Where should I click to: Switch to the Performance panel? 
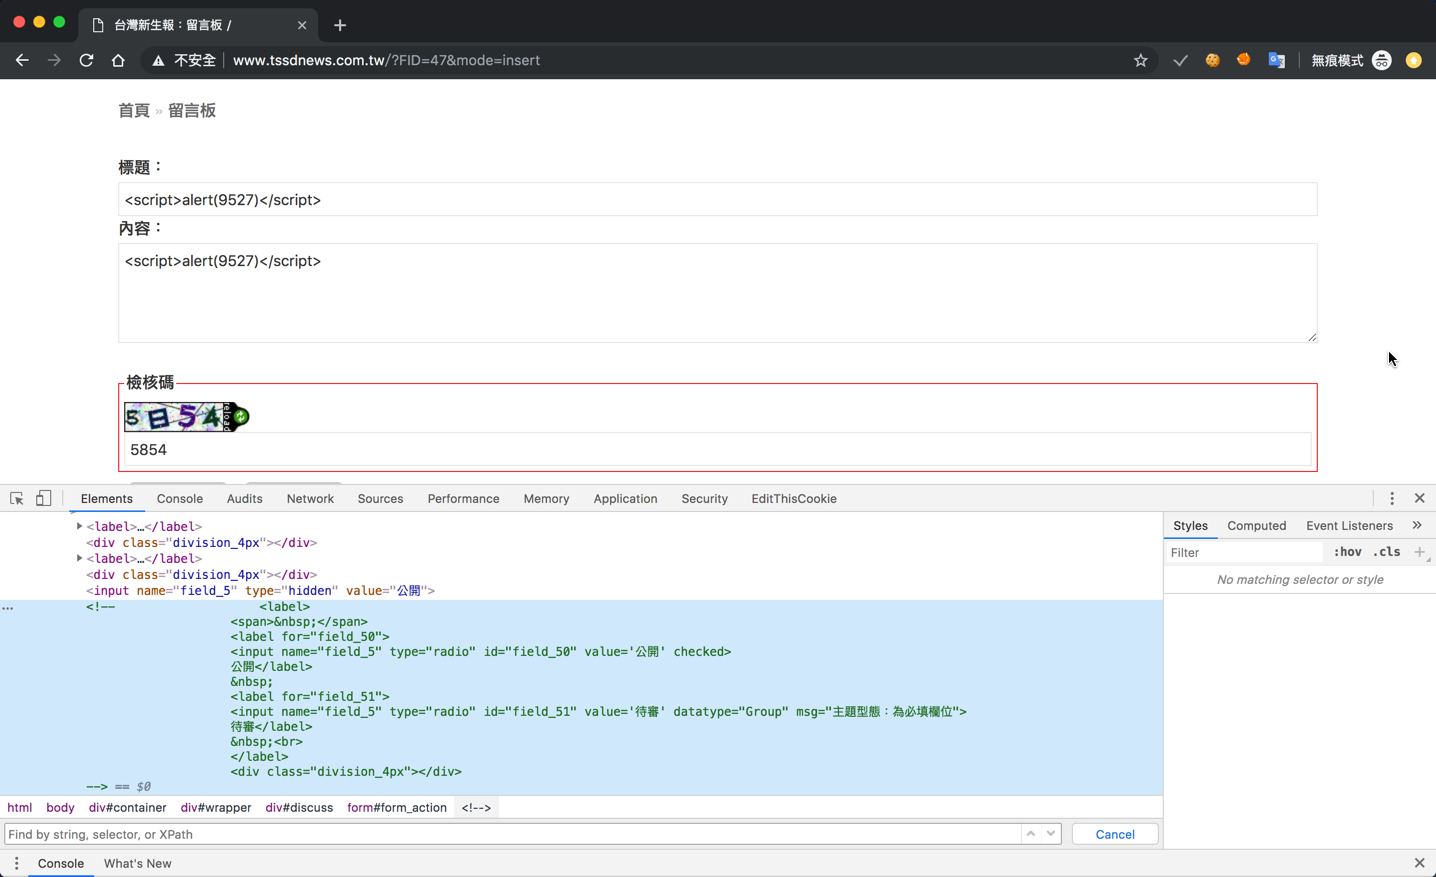[x=463, y=499]
